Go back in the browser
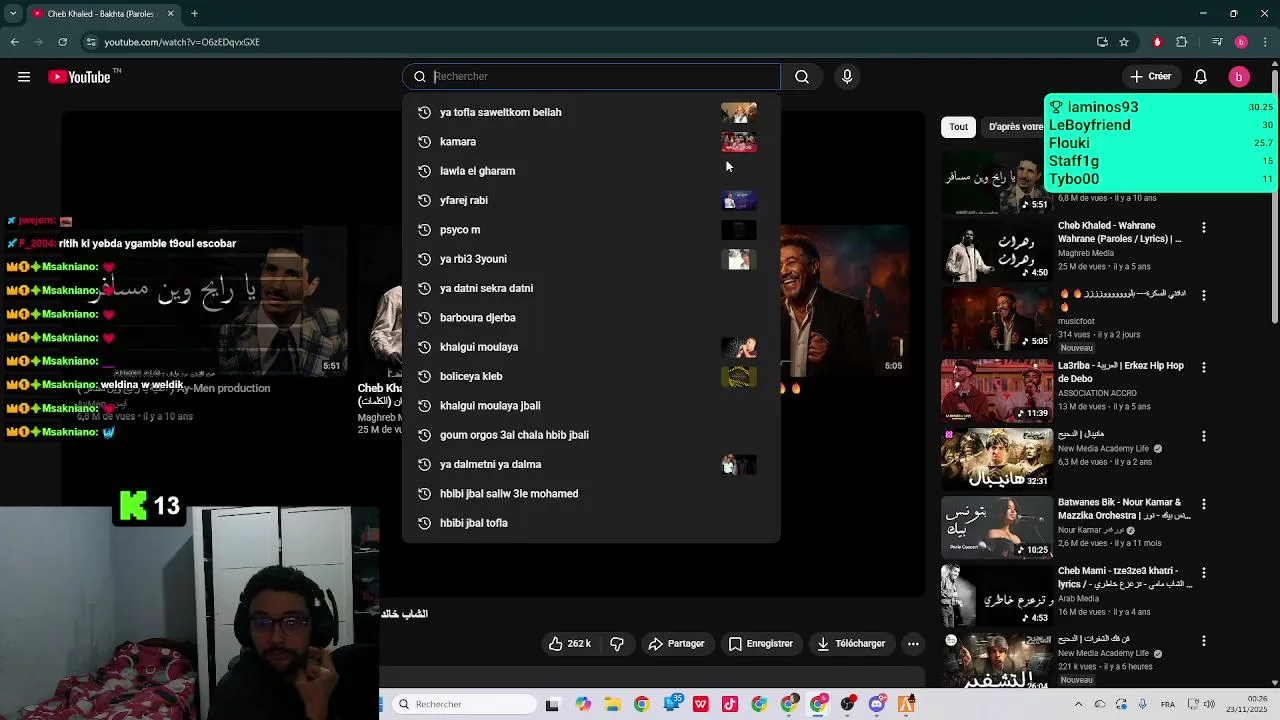Image resolution: width=1280 pixels, height=720 pixels. (14, 42)
